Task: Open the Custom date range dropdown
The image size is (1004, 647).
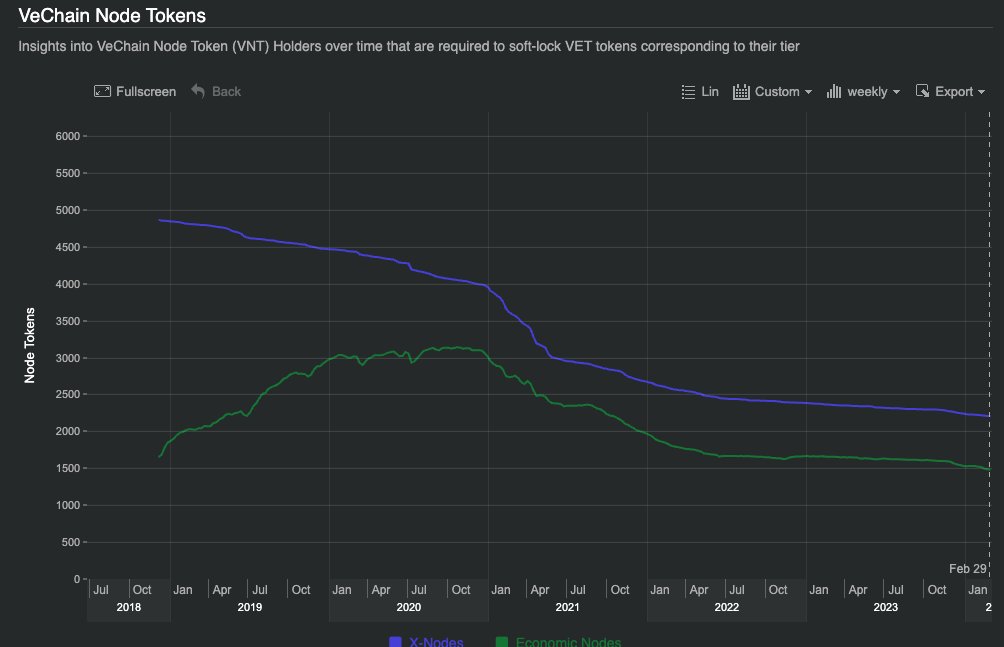Action: tap(782, 92)
